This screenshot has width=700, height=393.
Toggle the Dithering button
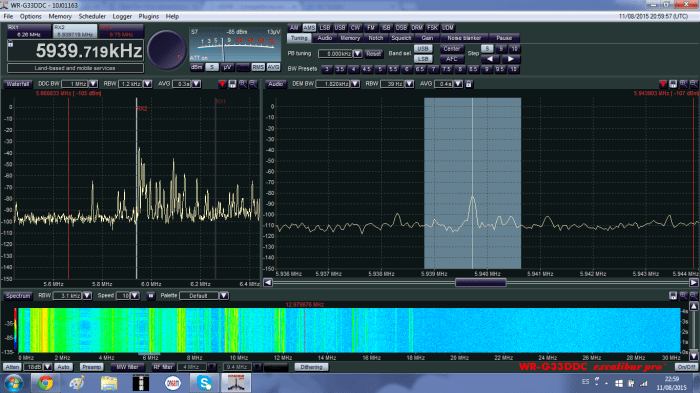tap(311, 367)
